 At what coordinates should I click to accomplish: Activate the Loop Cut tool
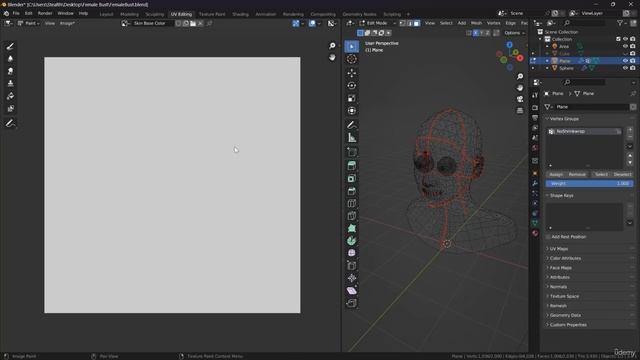pyautogui.click(x=351, y=203)
